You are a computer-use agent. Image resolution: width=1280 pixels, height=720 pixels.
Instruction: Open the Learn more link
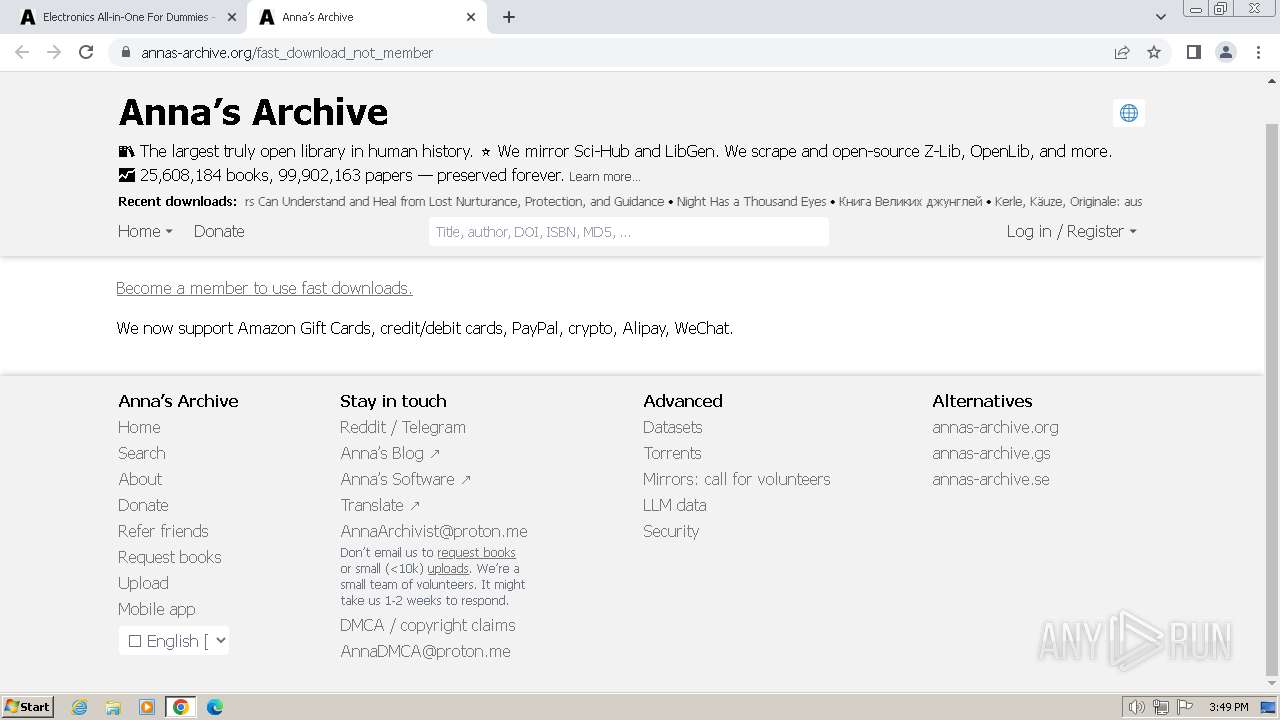point(604,177)
